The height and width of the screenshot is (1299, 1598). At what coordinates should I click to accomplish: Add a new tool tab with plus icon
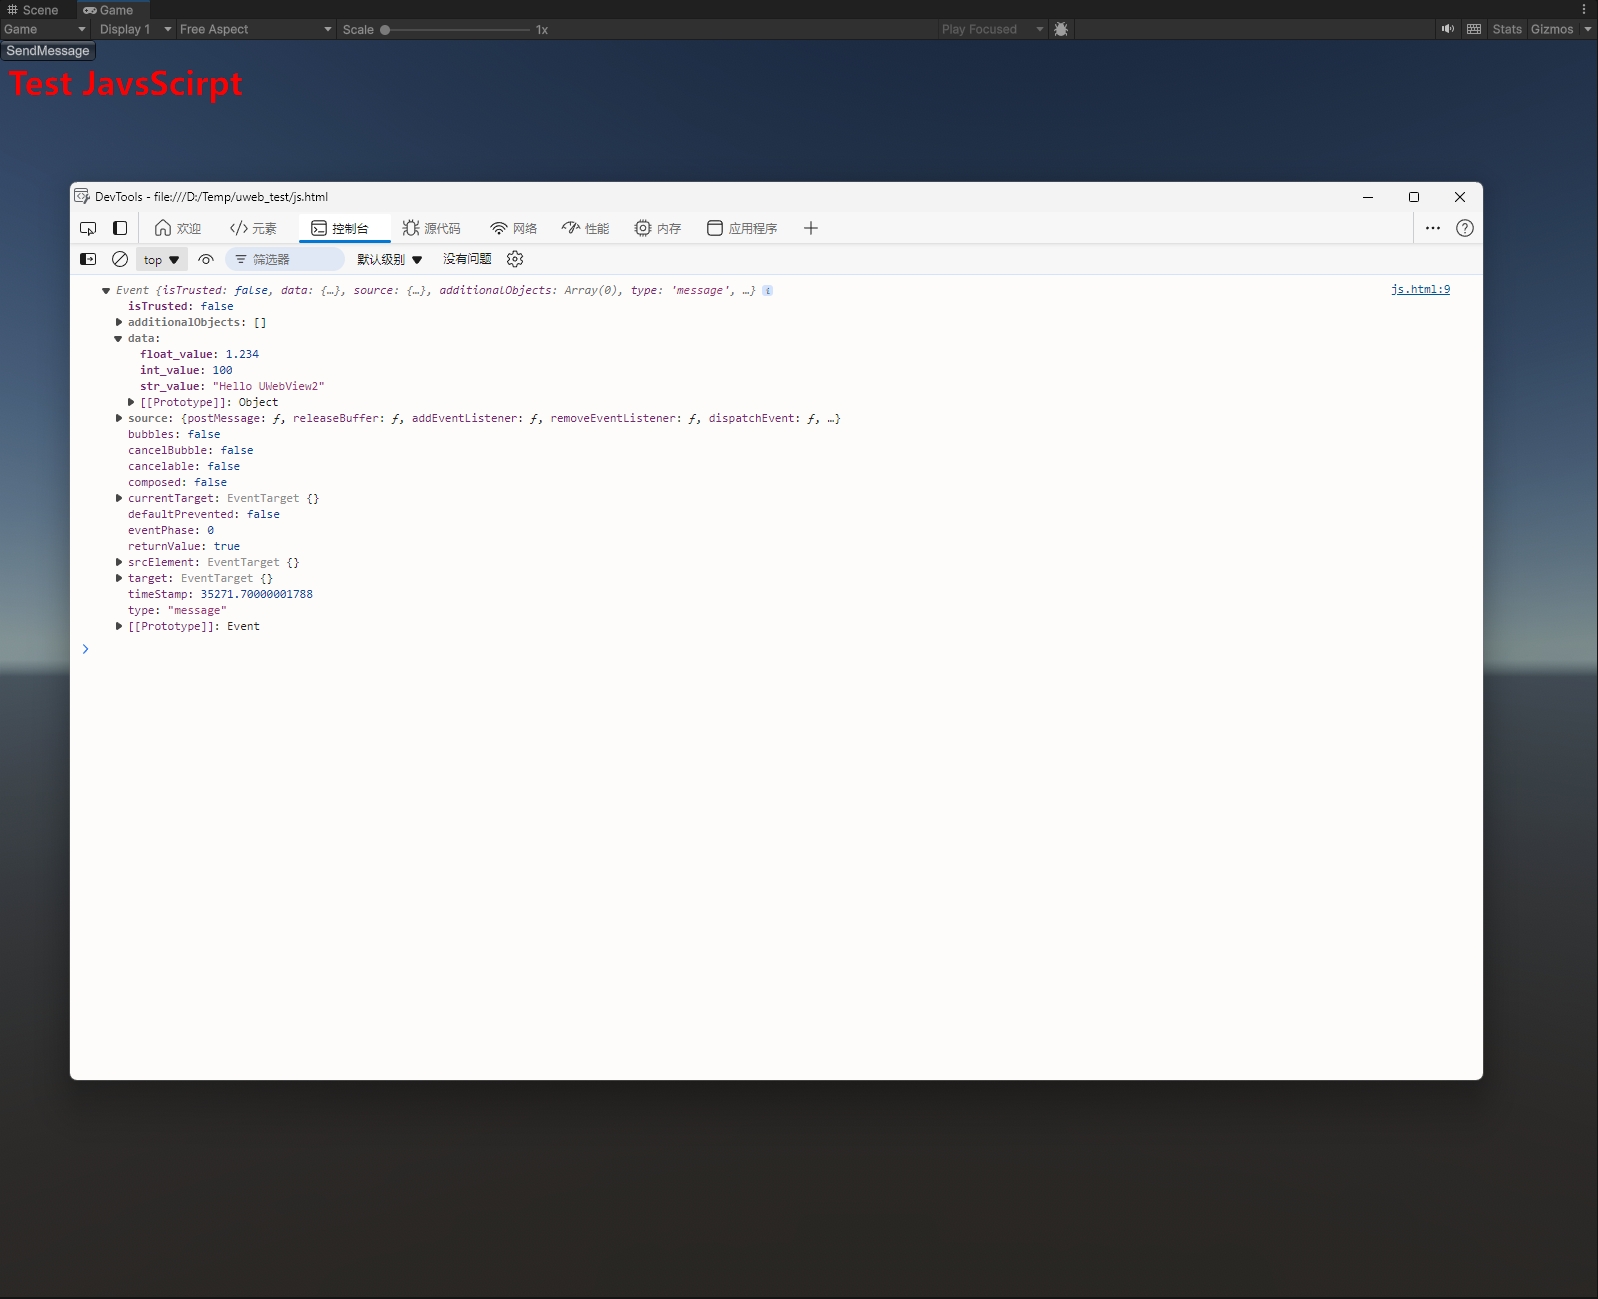click(811, 228)
